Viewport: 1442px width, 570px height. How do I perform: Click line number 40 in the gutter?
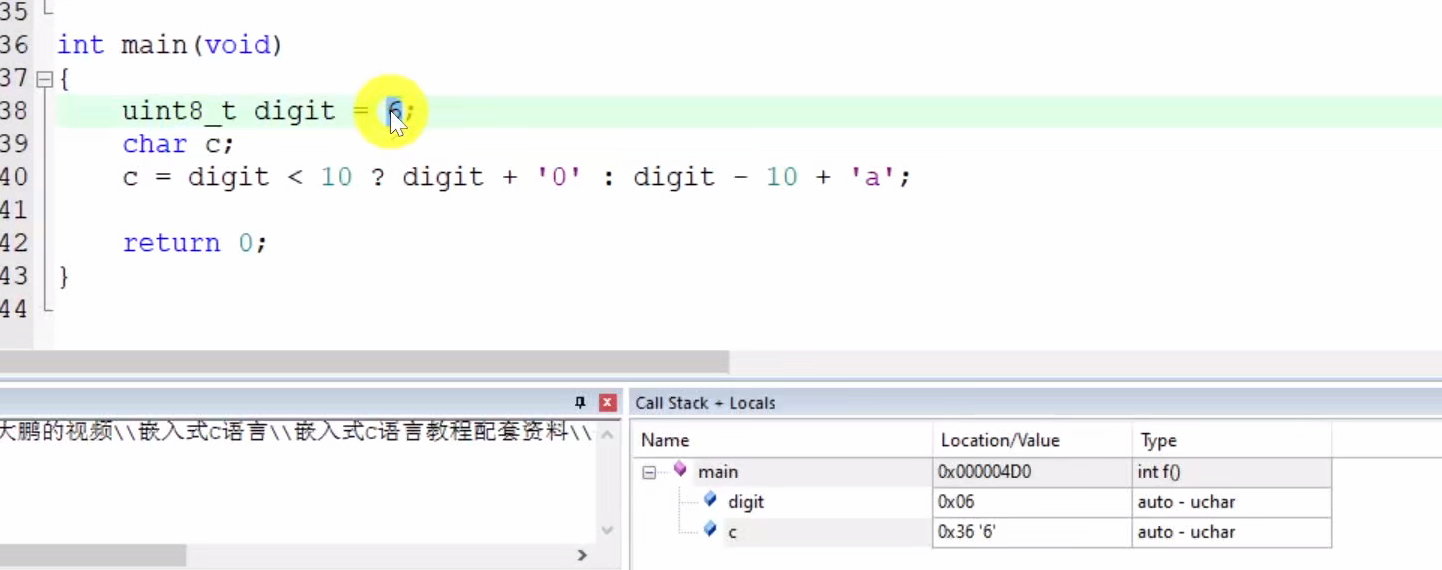(x=14, y=177)
